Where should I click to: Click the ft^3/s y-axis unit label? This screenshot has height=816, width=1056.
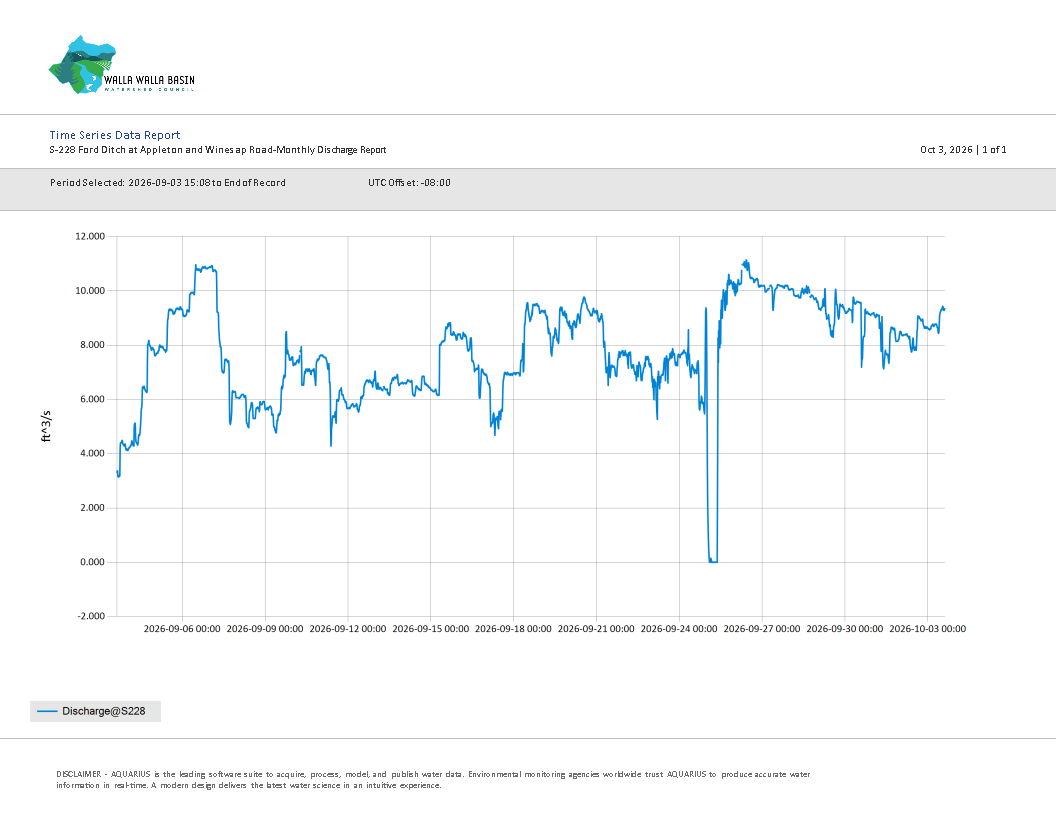[x=46, y=426]
